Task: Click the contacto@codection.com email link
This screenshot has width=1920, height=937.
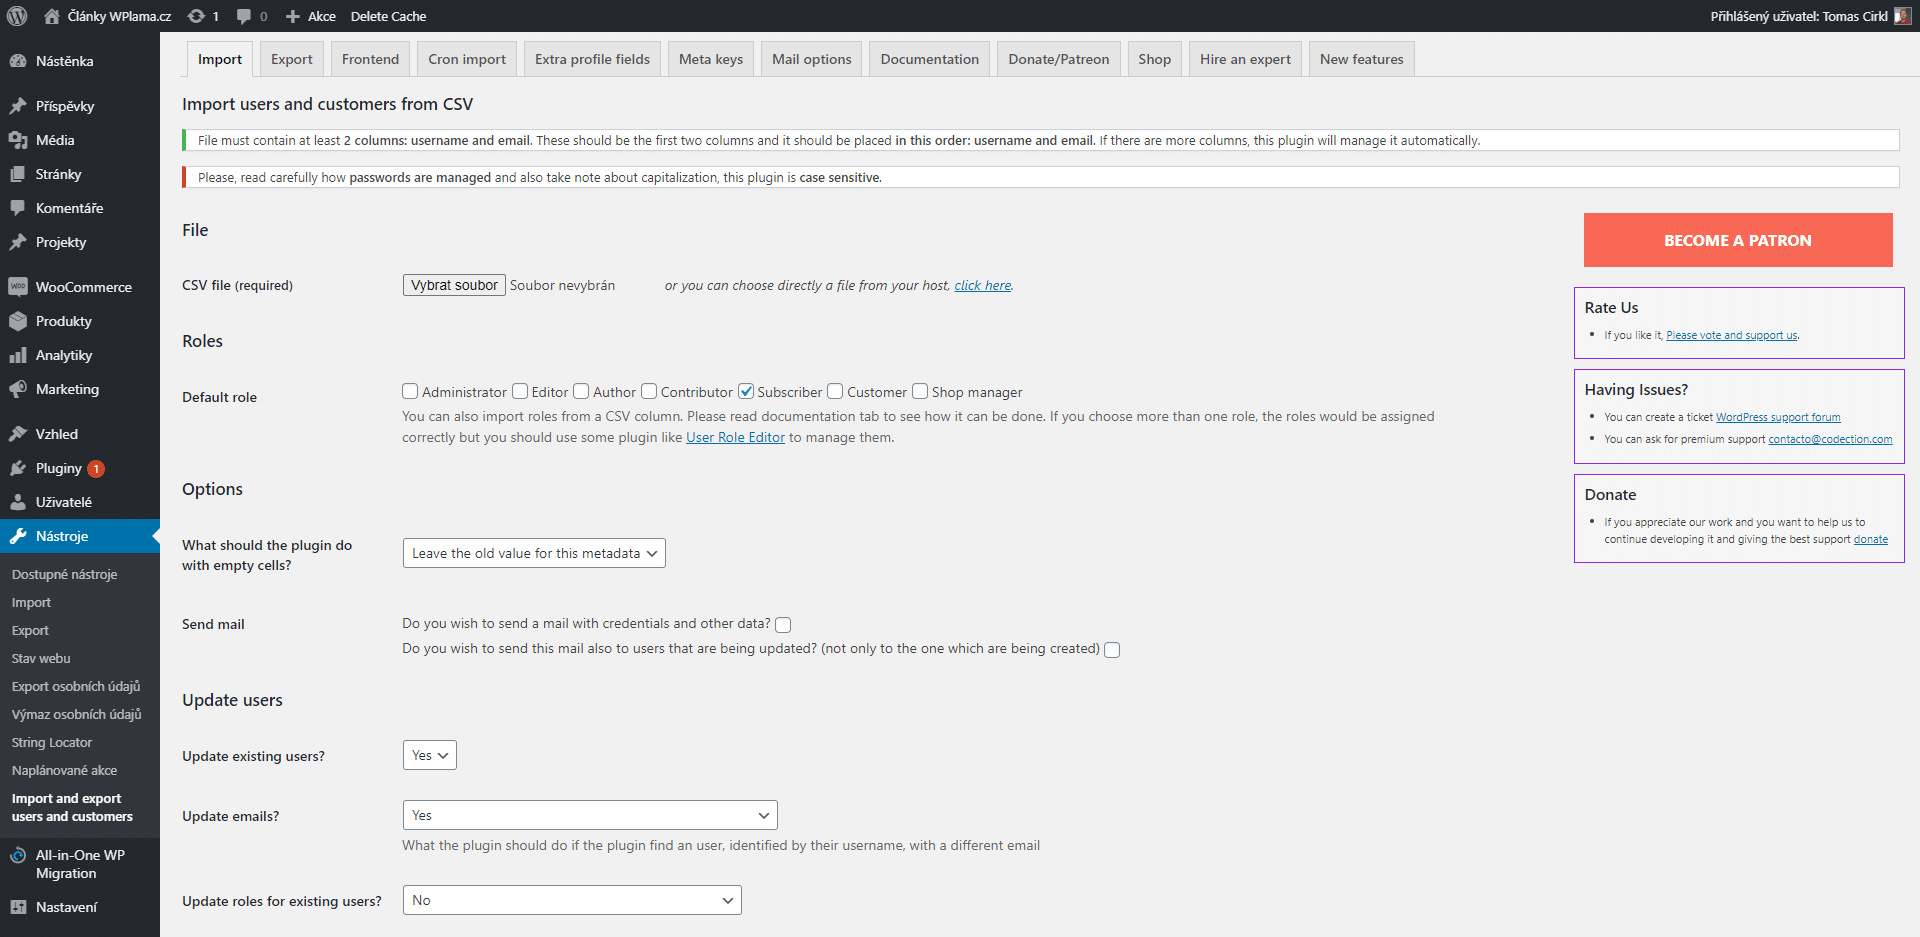Action: point(1830,439)
